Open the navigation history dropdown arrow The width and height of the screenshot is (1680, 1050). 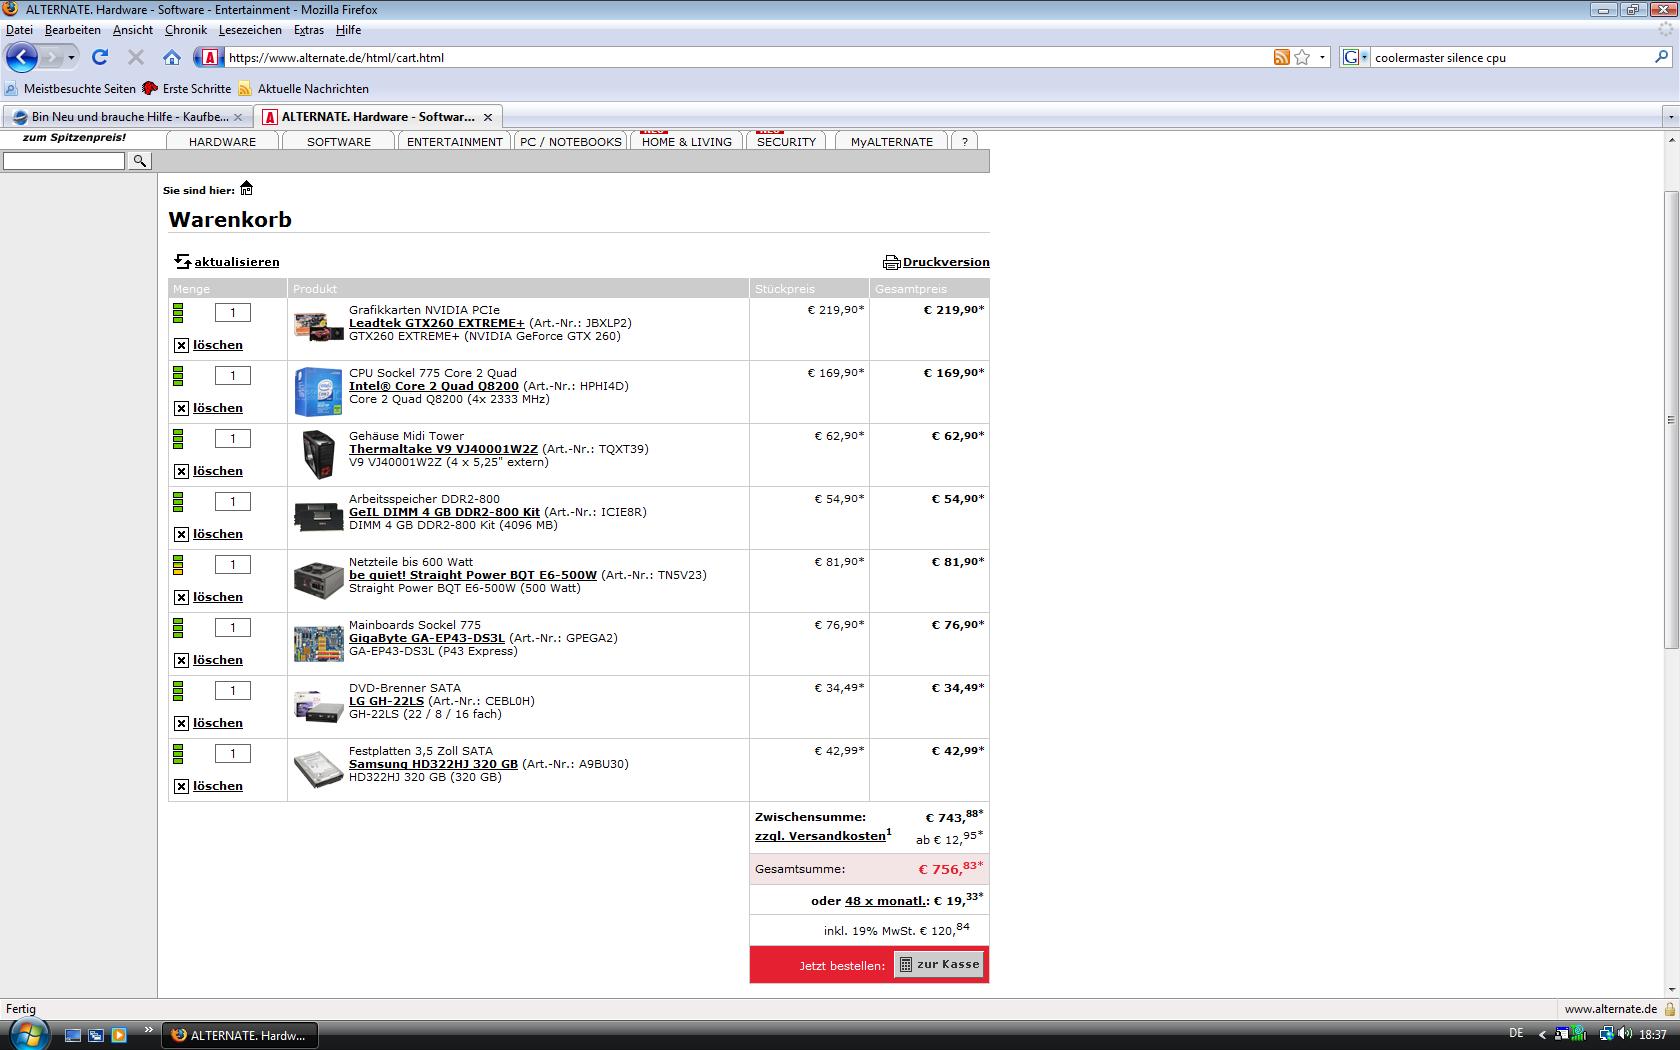71,57
